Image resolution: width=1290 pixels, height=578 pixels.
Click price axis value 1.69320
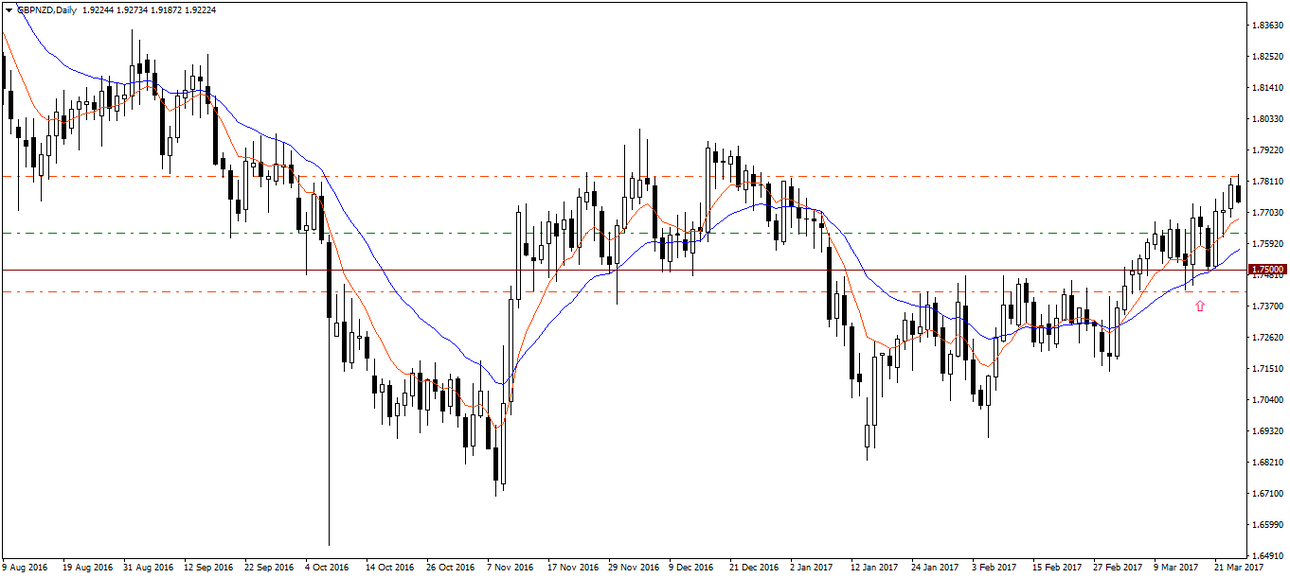[1270, 431]
